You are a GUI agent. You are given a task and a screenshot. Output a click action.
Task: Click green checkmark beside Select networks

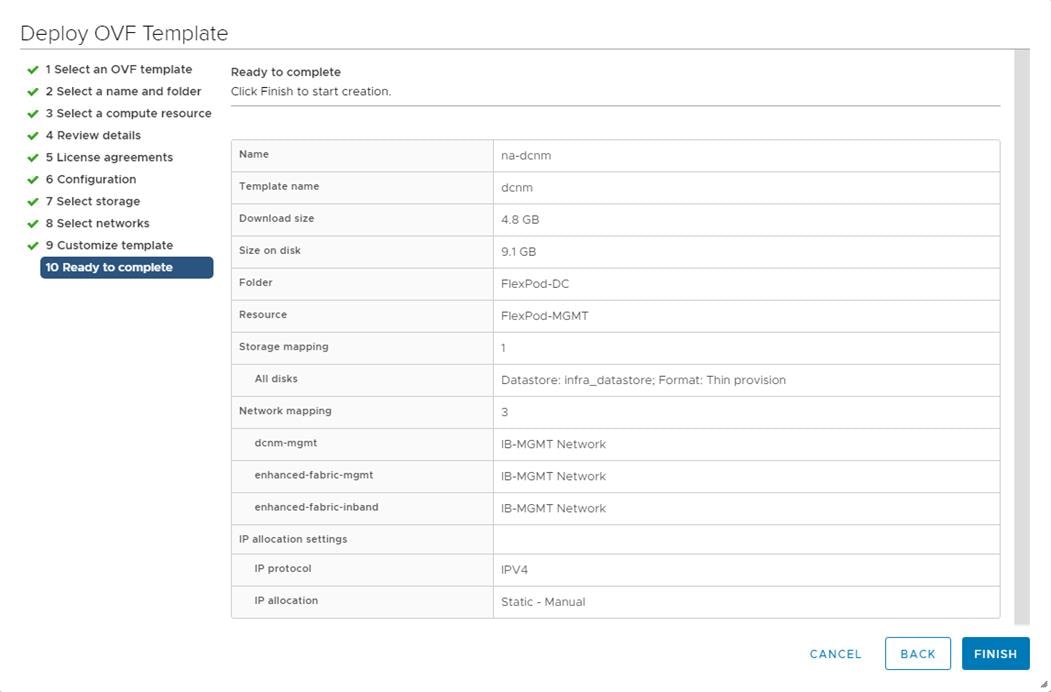pyautogui.click(x=33, y=224)
